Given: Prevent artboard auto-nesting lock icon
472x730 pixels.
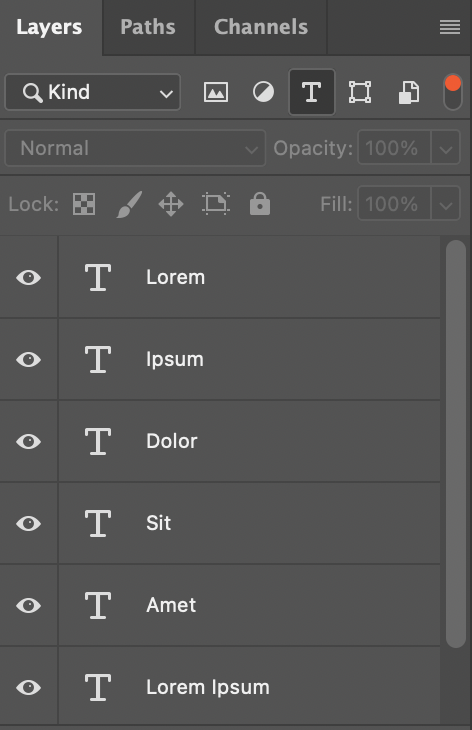Looking at the screenshot, I should tap(216, 204).
